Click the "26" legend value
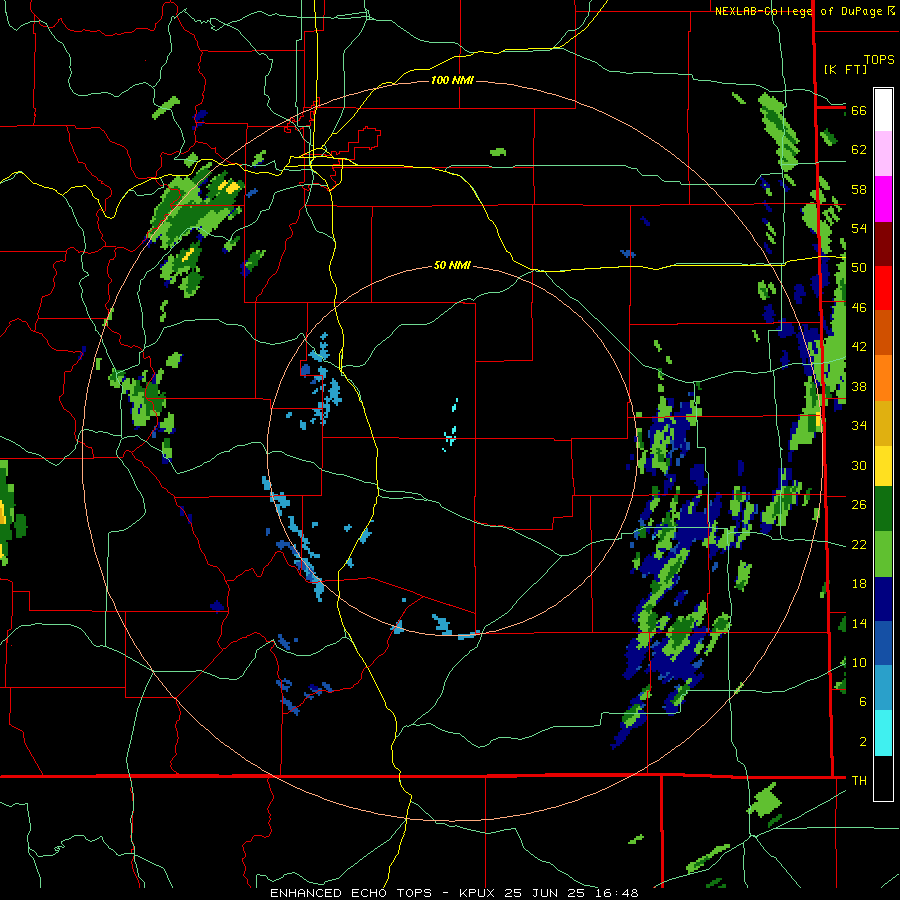This screenshot has height=900, width=900. tap(859, 505)
